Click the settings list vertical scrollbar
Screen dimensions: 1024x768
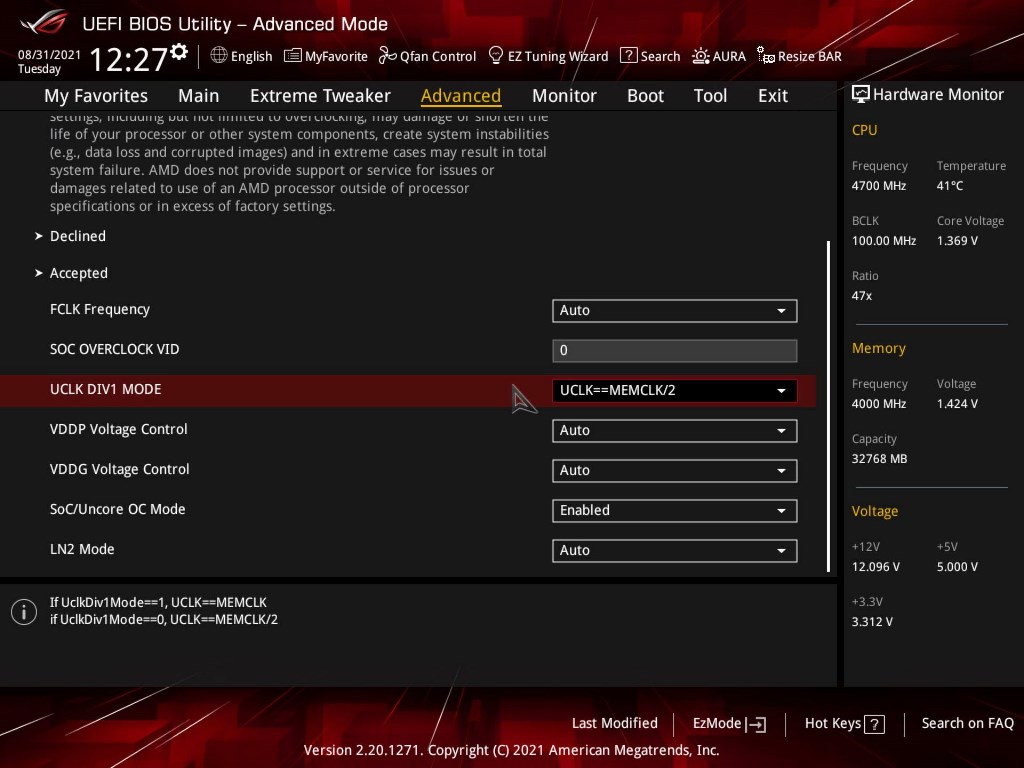pyautogui.click(x=828, y=406)
